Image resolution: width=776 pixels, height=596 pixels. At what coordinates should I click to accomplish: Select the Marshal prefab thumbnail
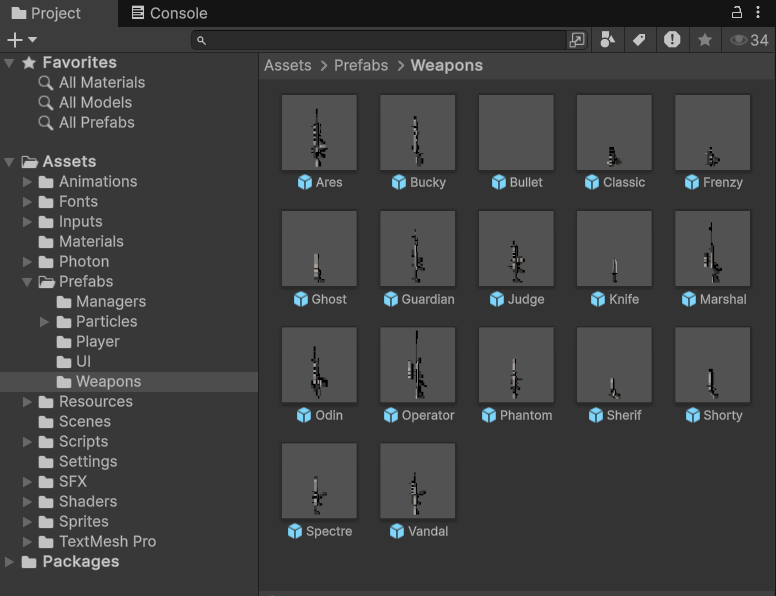pyautogui.click(x=713, y=248)
